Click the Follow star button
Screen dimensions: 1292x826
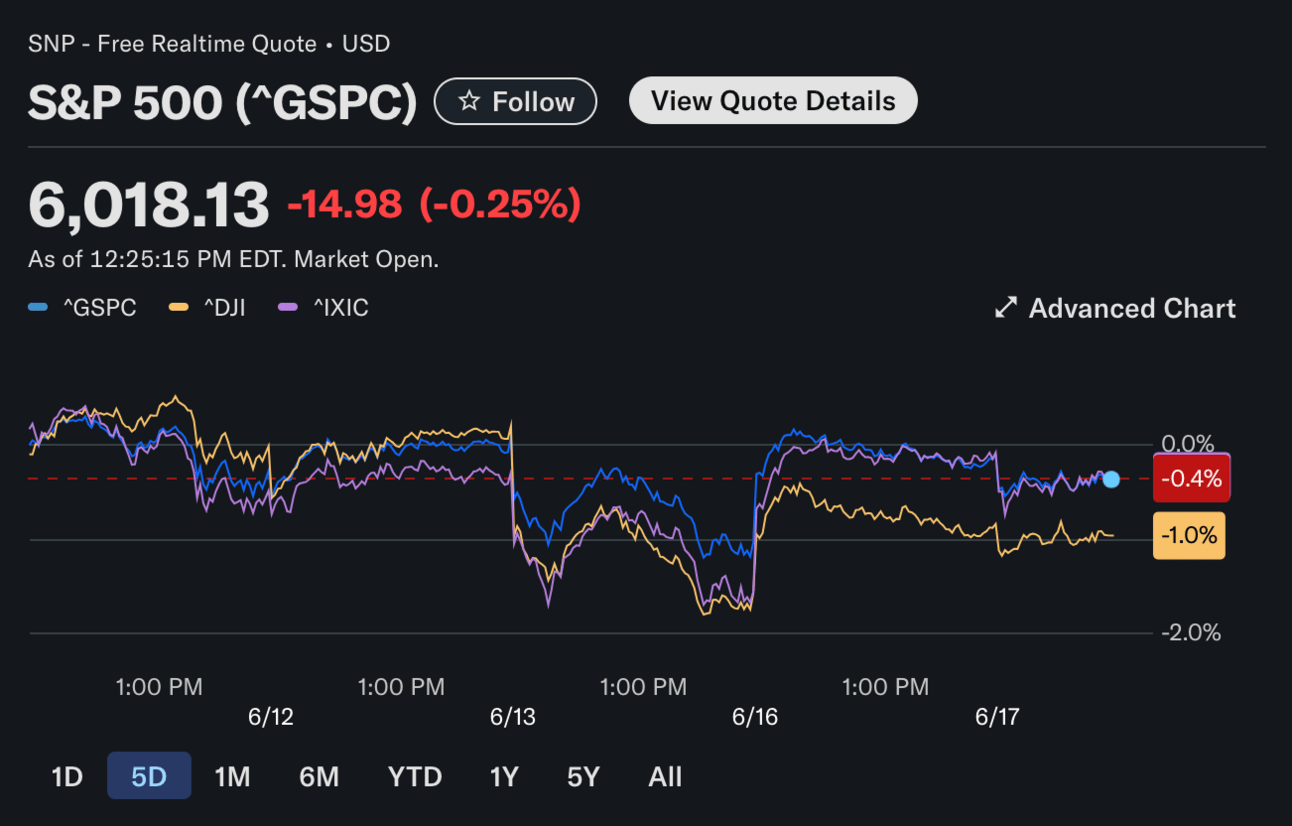(515, 101)
